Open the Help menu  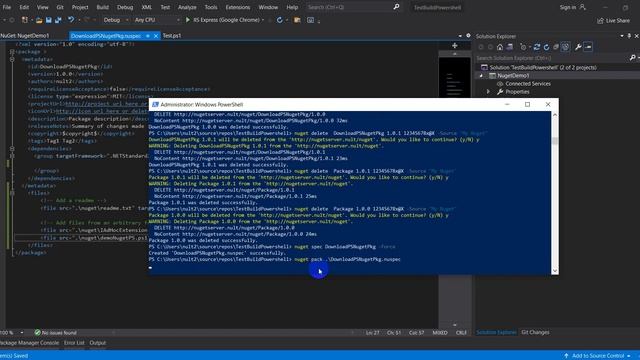[x=292, y=7]
